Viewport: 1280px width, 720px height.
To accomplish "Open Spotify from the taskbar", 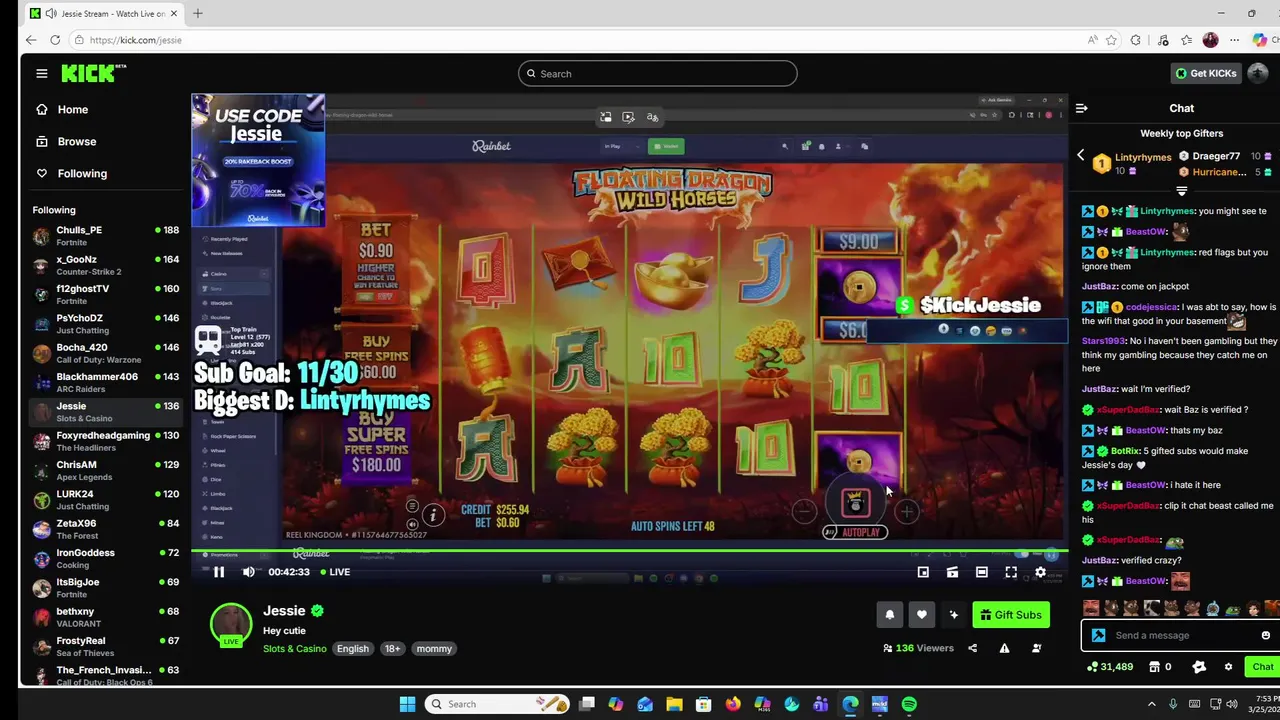I will pos(909,704).
